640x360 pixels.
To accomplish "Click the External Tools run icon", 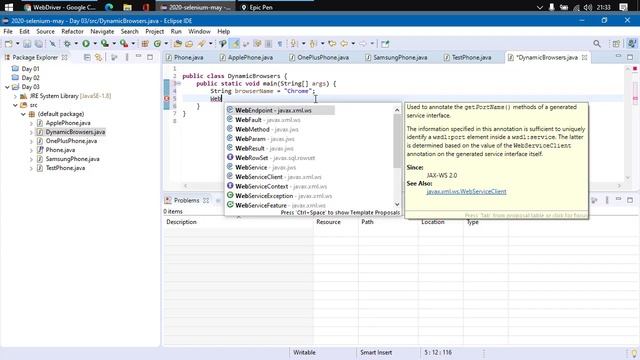I will (124, 44).
